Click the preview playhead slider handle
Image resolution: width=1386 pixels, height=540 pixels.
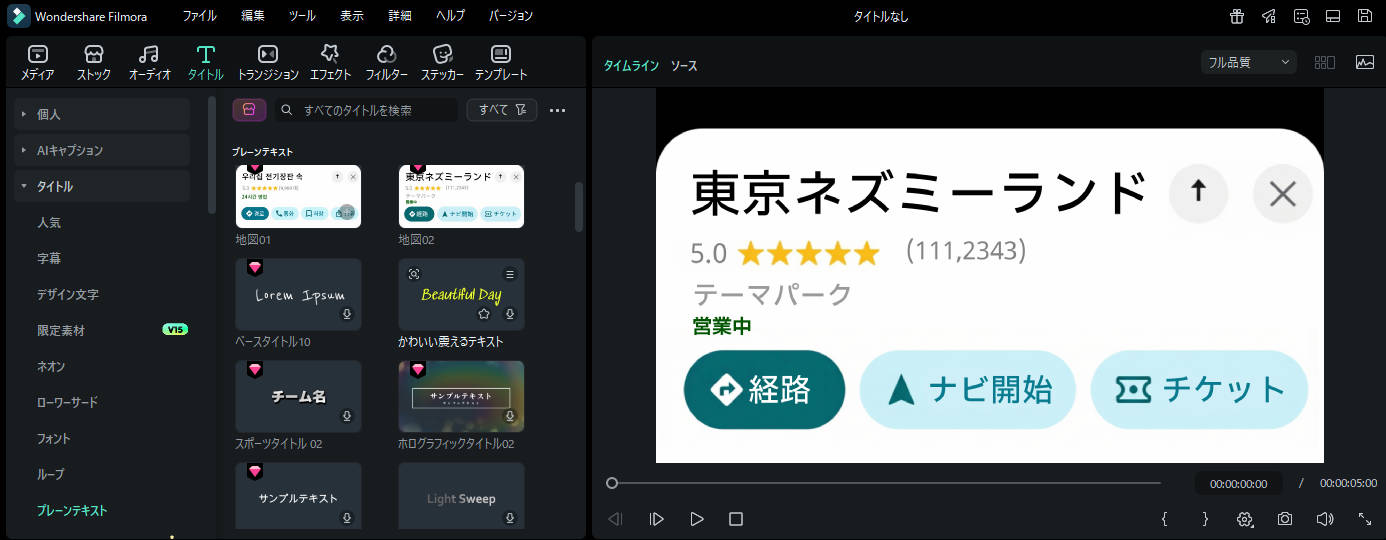point(612,483)
